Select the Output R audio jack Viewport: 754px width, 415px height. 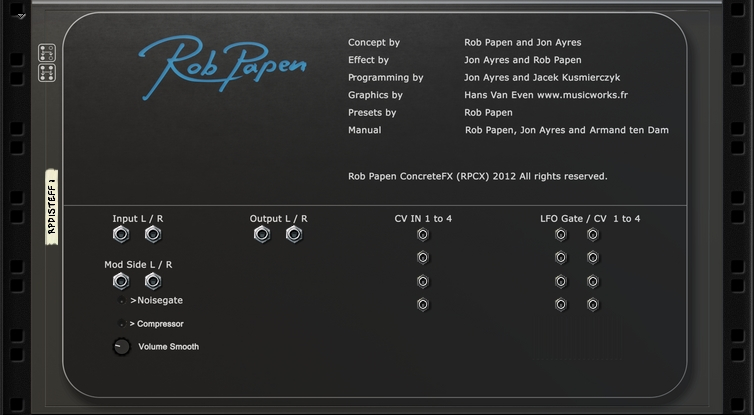click(x=294, y=235)
